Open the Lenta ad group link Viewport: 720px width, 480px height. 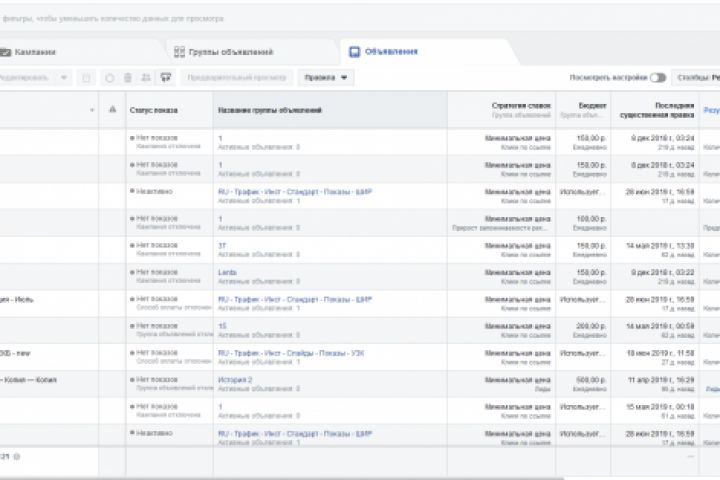[227, 272]
